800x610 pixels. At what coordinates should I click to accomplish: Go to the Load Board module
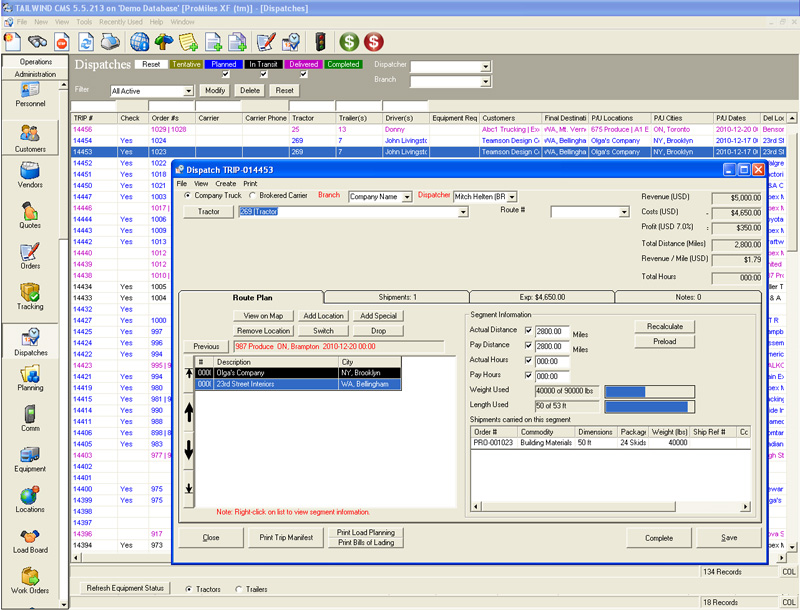pyautogui.click(x=30, y=539)
